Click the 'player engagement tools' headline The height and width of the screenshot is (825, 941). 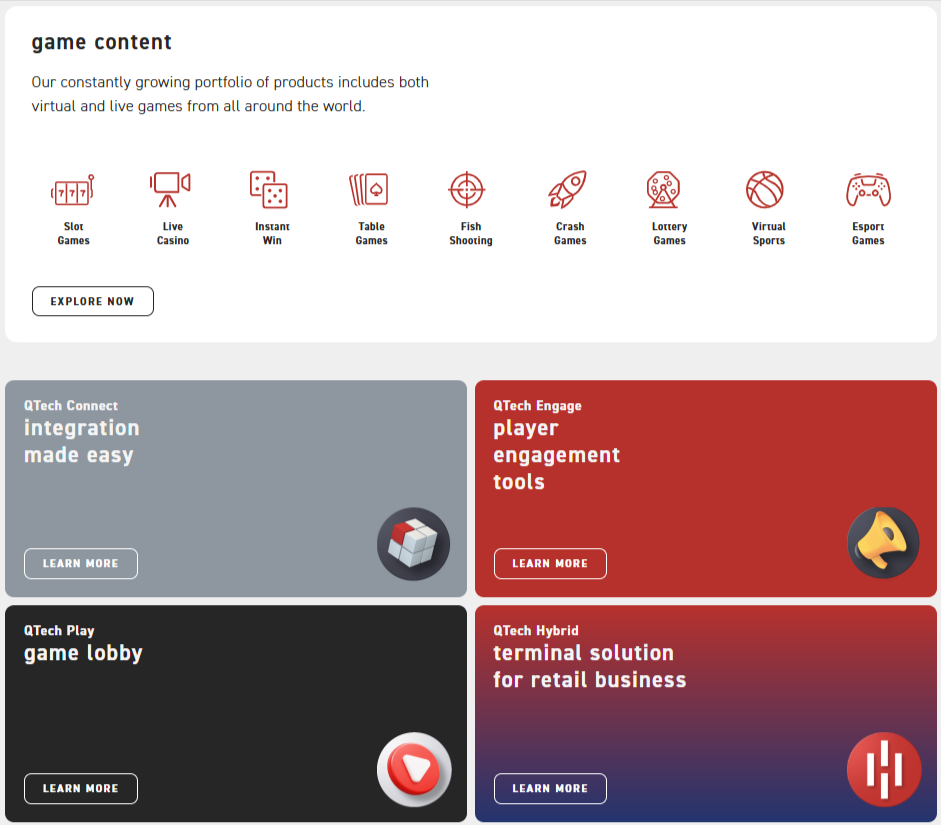(x=556, y=455)
